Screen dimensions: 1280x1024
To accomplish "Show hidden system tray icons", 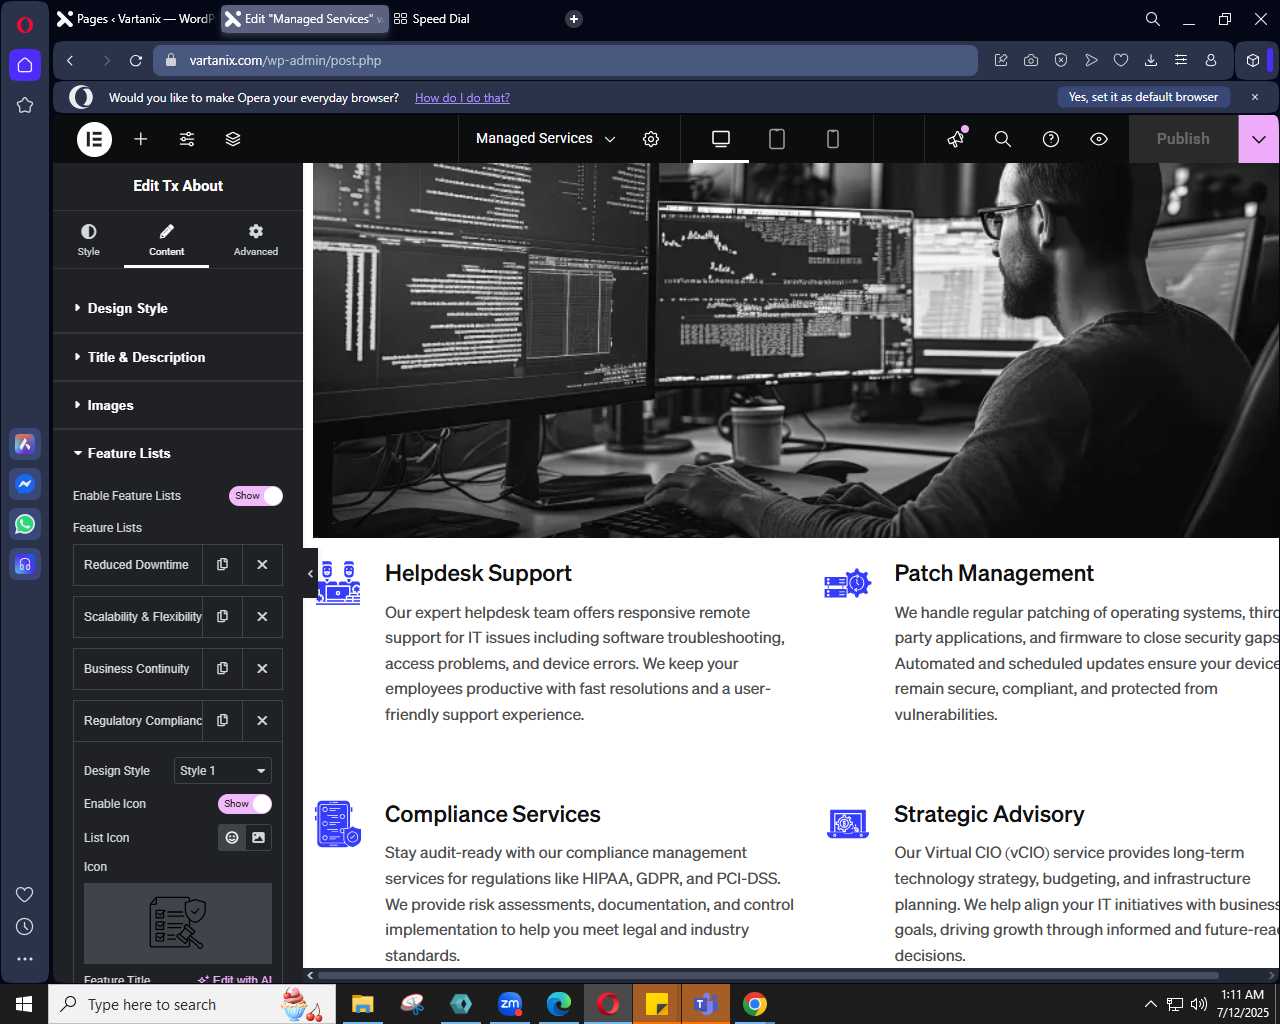I will [x=1150, y=1004].
